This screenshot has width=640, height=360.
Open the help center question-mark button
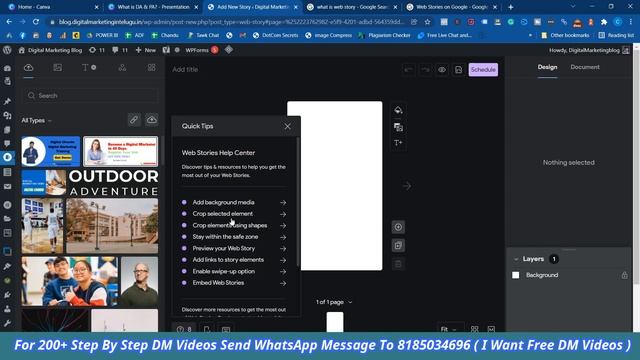coord(184,329)
